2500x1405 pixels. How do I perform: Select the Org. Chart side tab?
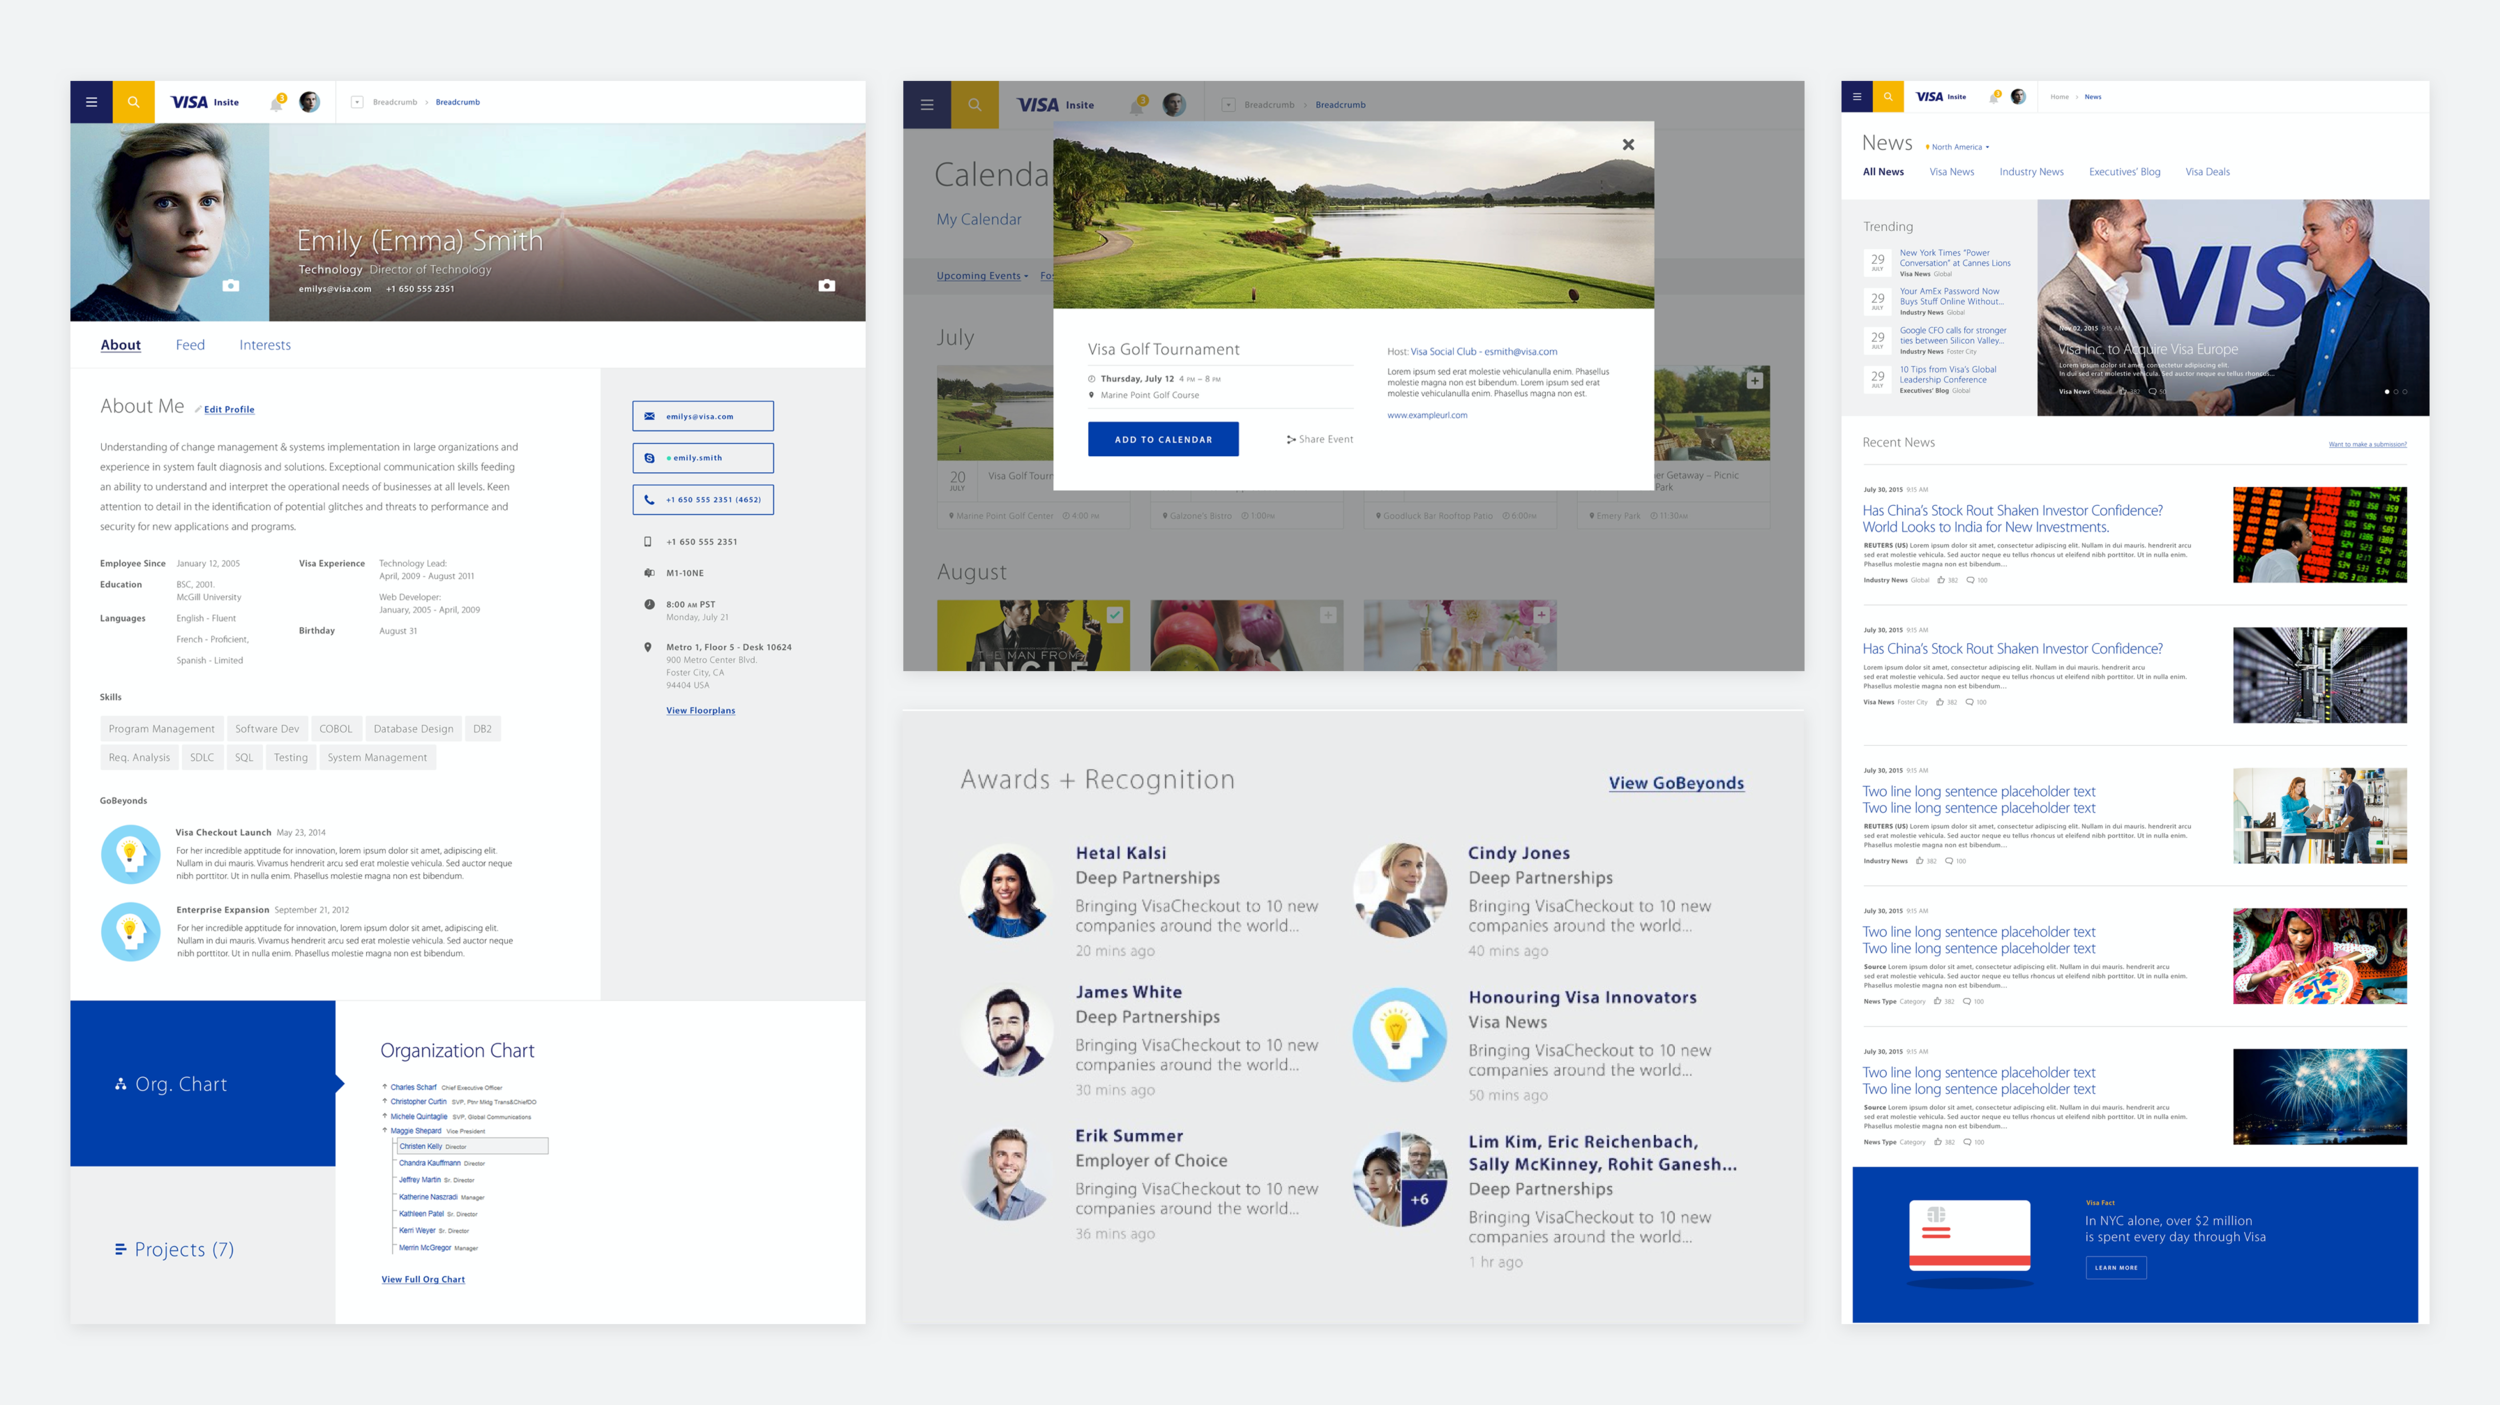pyautogui.click(x=202, y=1084)
